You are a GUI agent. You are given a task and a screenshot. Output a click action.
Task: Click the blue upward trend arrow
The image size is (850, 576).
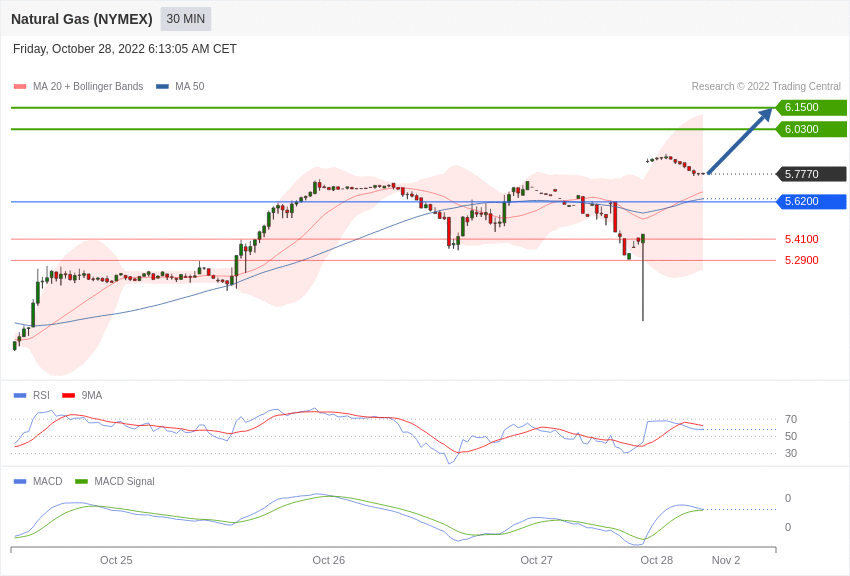740,141
